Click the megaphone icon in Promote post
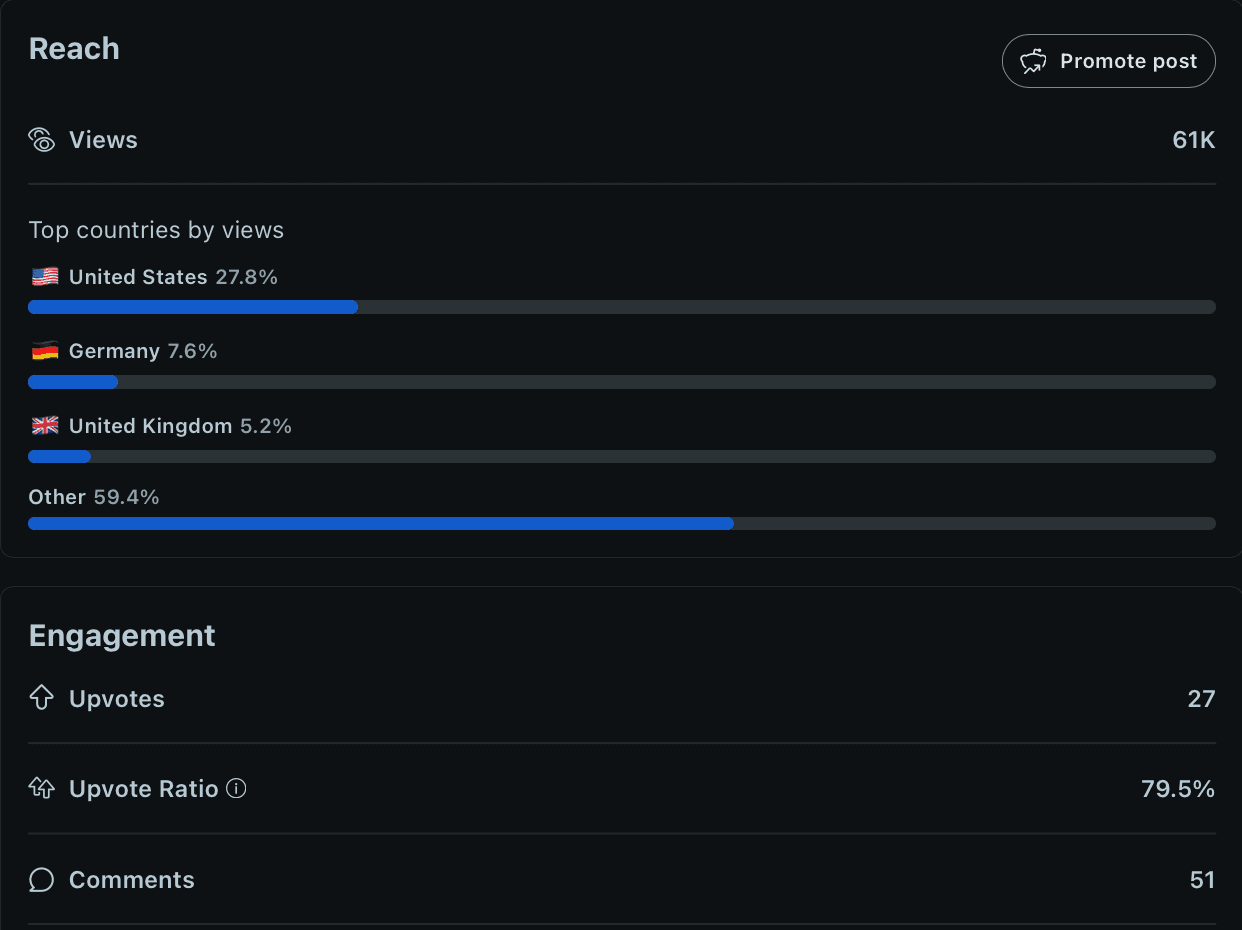Screen dimensions: 1242x930 1033,61
